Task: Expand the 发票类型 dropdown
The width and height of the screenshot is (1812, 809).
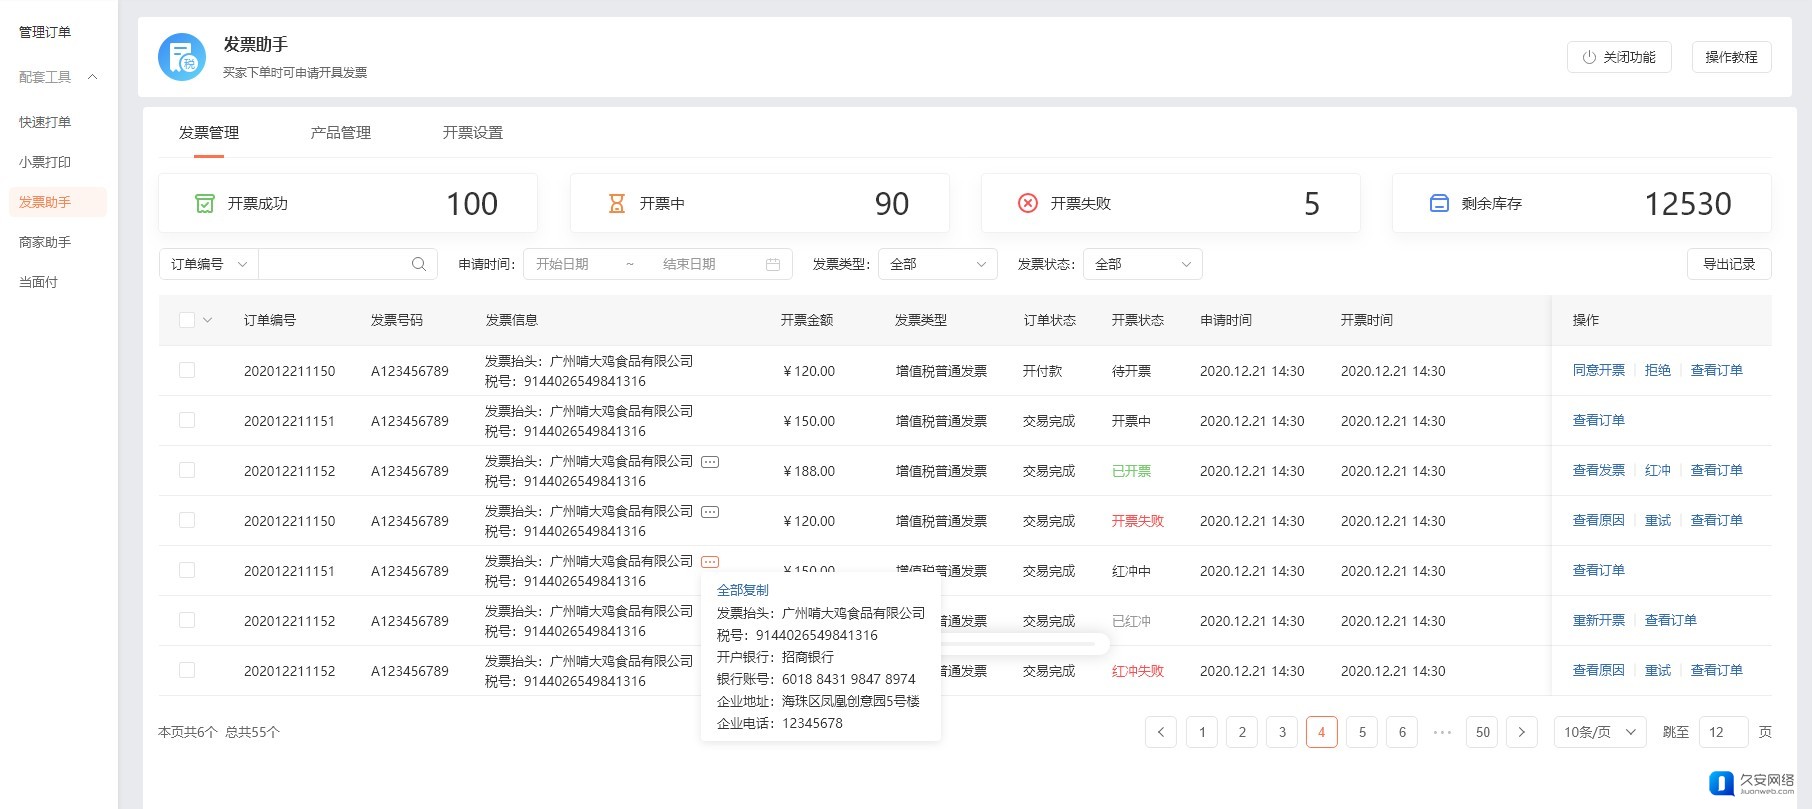Action: (937, 264)
